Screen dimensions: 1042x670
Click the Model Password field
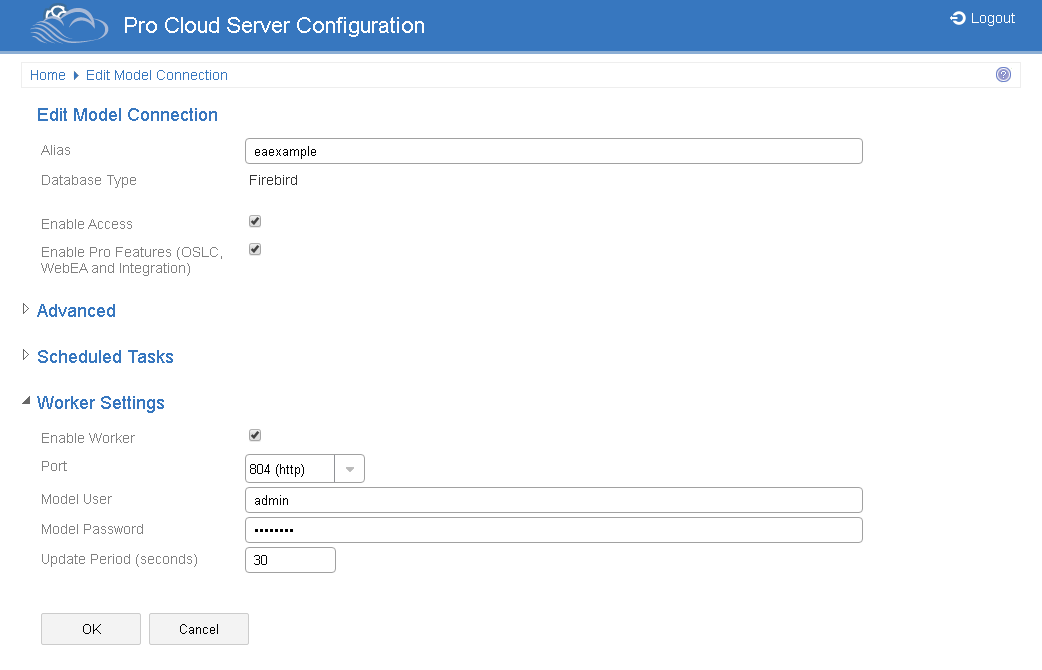[x=554, y=530]
